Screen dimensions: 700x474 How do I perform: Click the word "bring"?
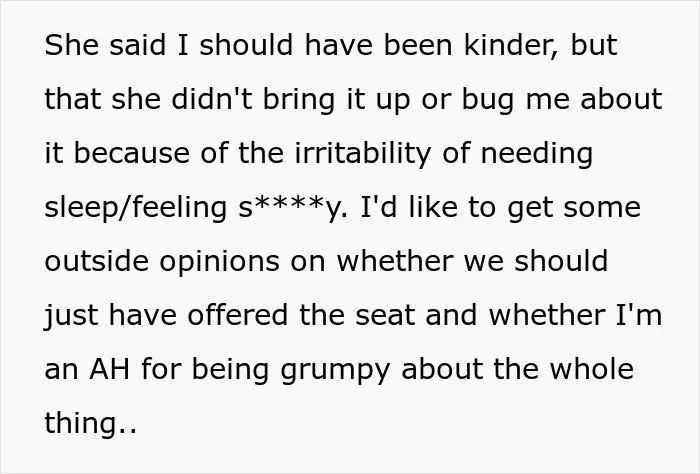click(x=298, y=100)
